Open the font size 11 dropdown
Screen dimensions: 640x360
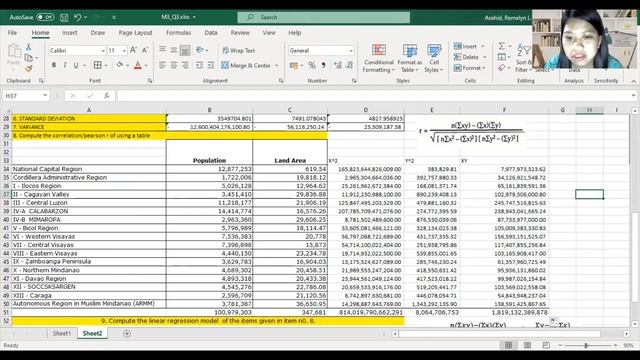124,51
